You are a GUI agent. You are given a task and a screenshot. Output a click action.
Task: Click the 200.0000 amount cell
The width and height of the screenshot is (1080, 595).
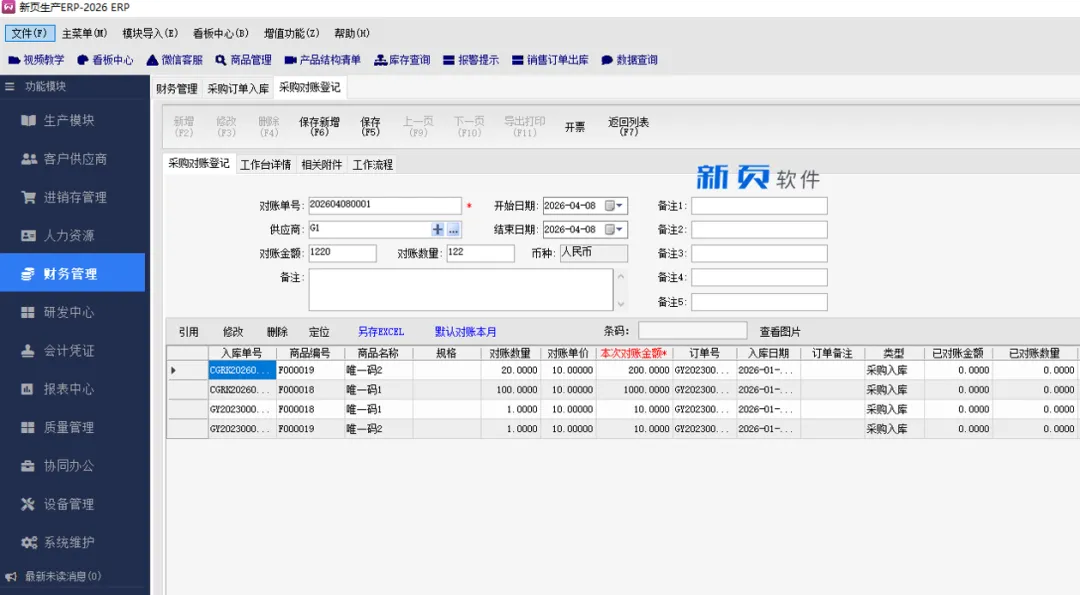click(x=634, y=370)
